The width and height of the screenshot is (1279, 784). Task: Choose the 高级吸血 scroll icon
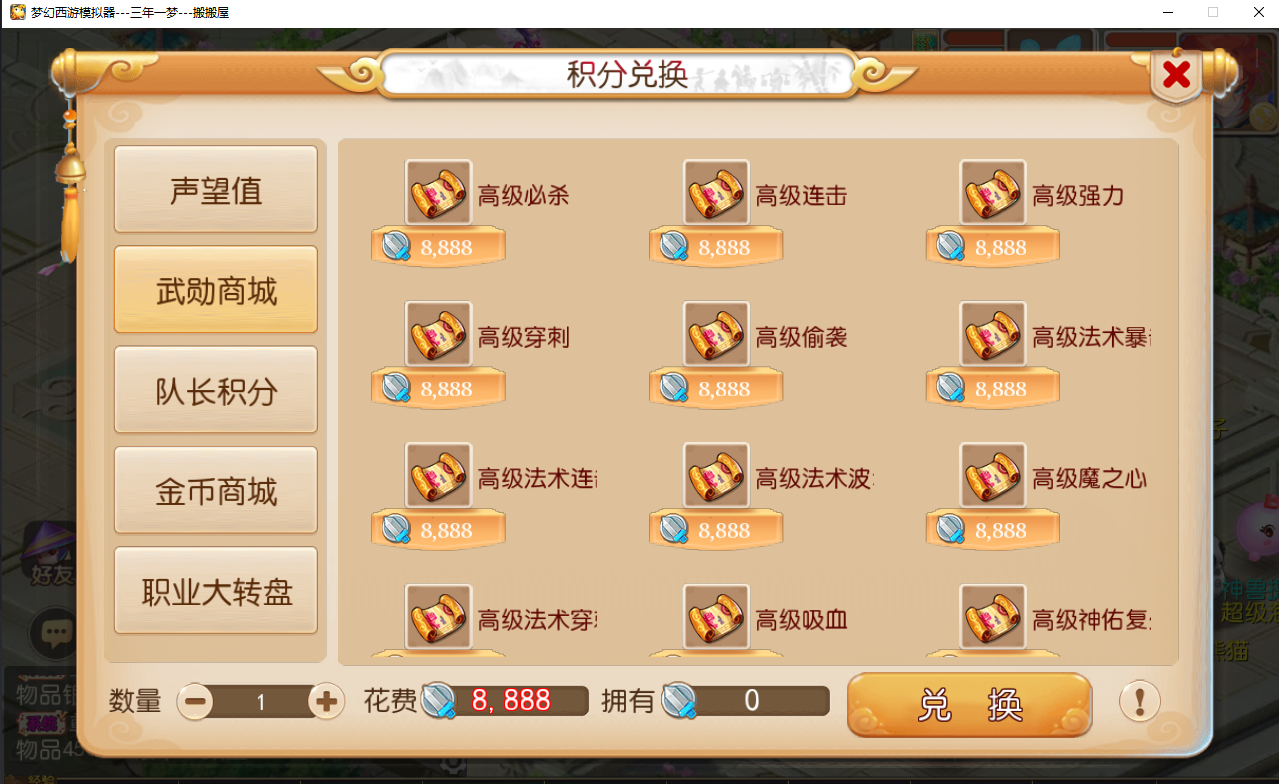pos(716,618)
